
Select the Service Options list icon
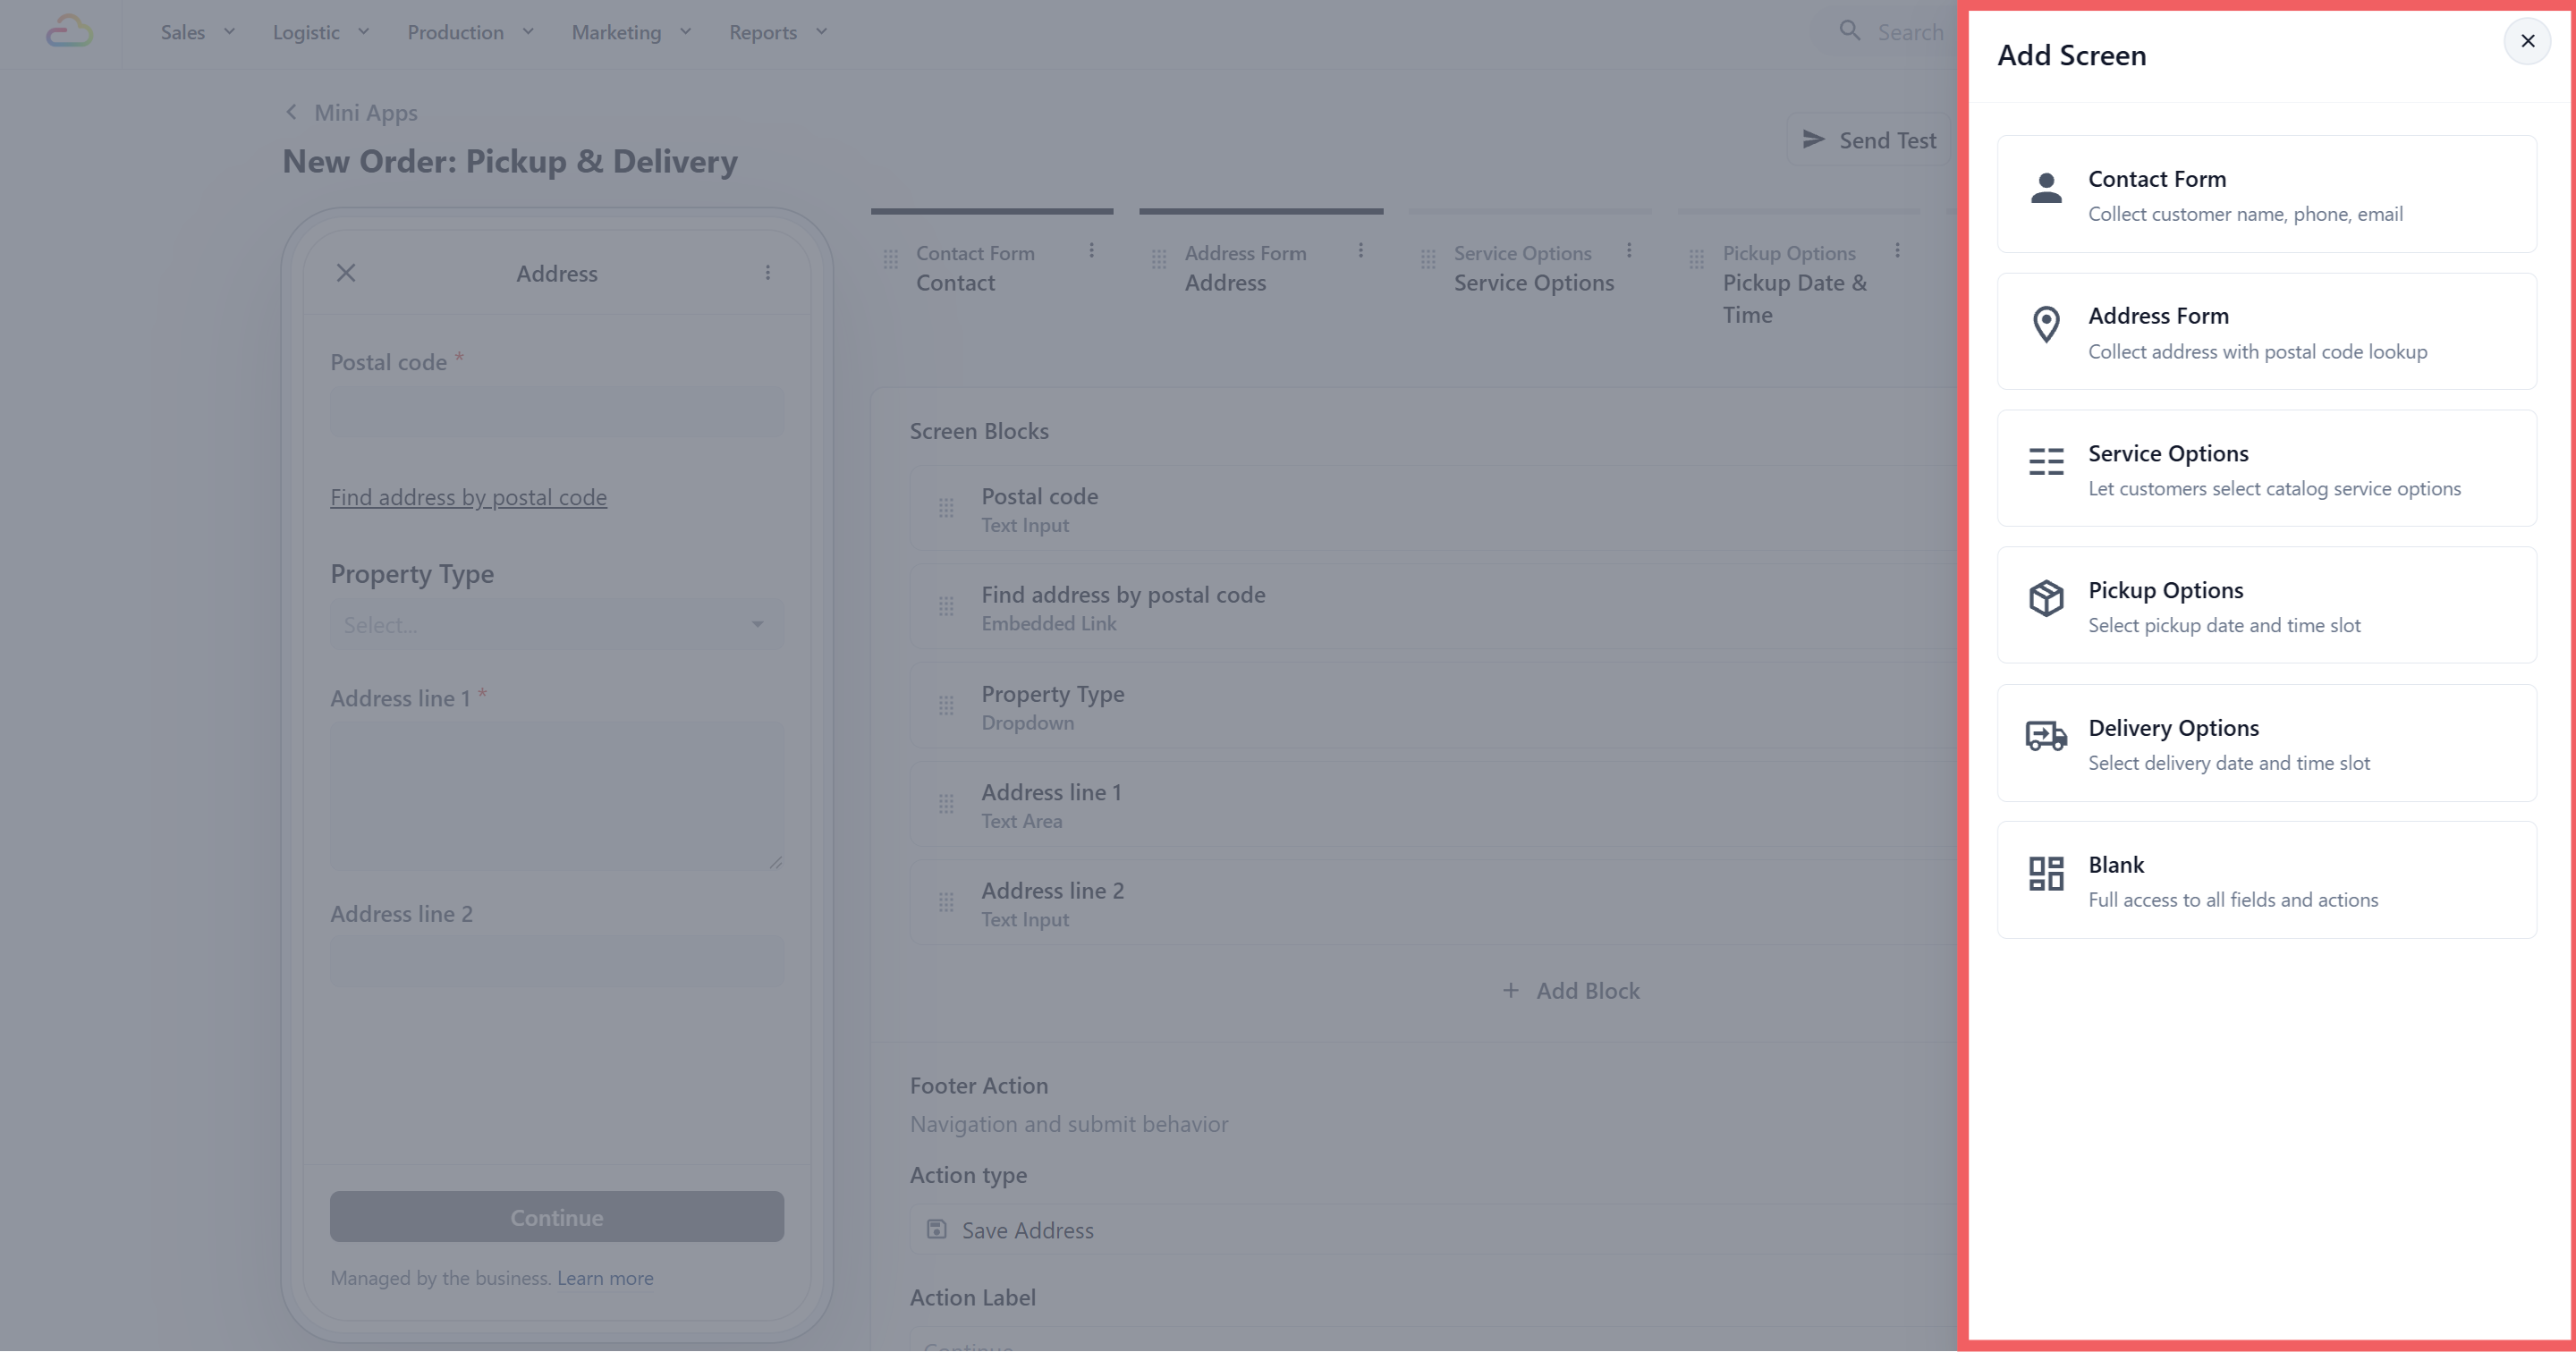click(x=2046, y=462)
